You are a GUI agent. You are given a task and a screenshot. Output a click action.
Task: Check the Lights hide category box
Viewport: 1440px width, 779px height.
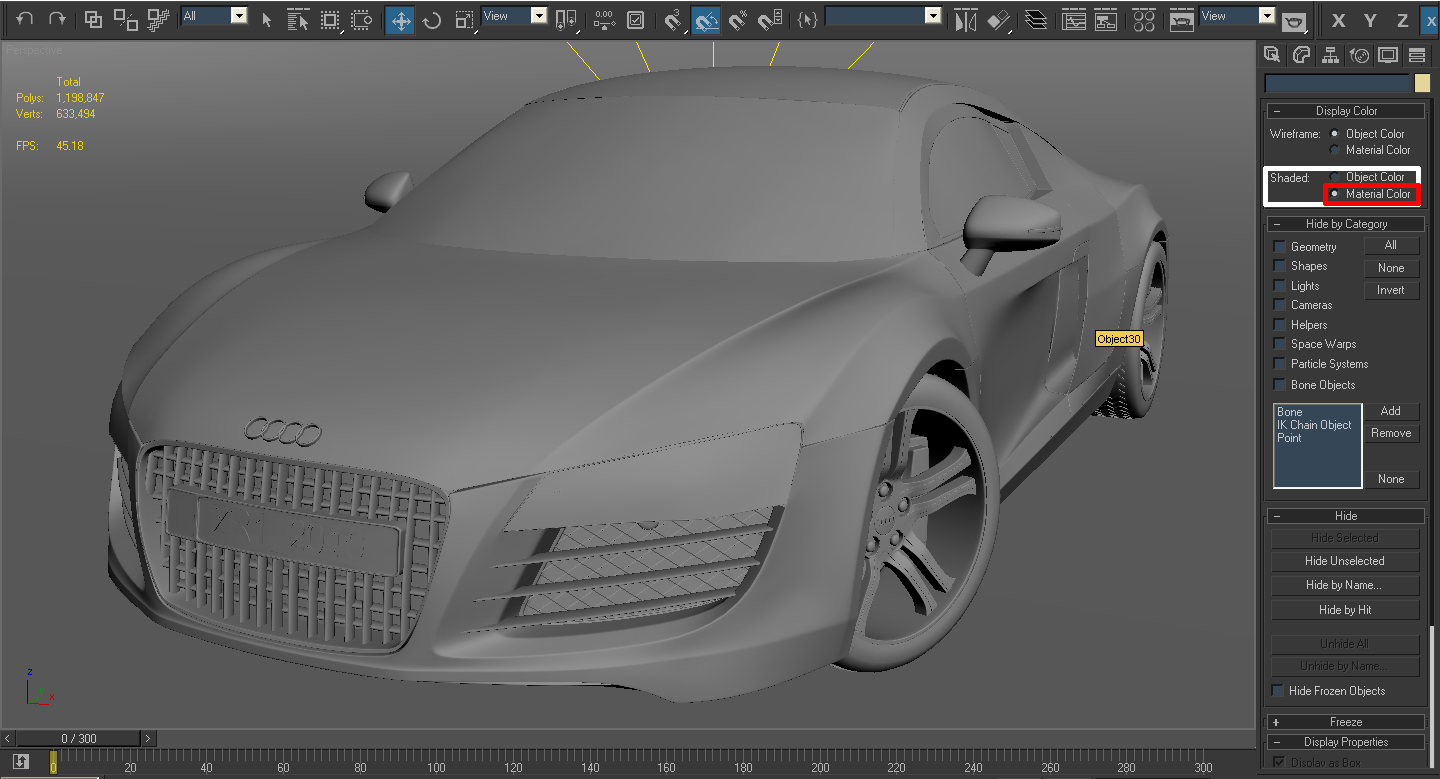(1279, 286)
